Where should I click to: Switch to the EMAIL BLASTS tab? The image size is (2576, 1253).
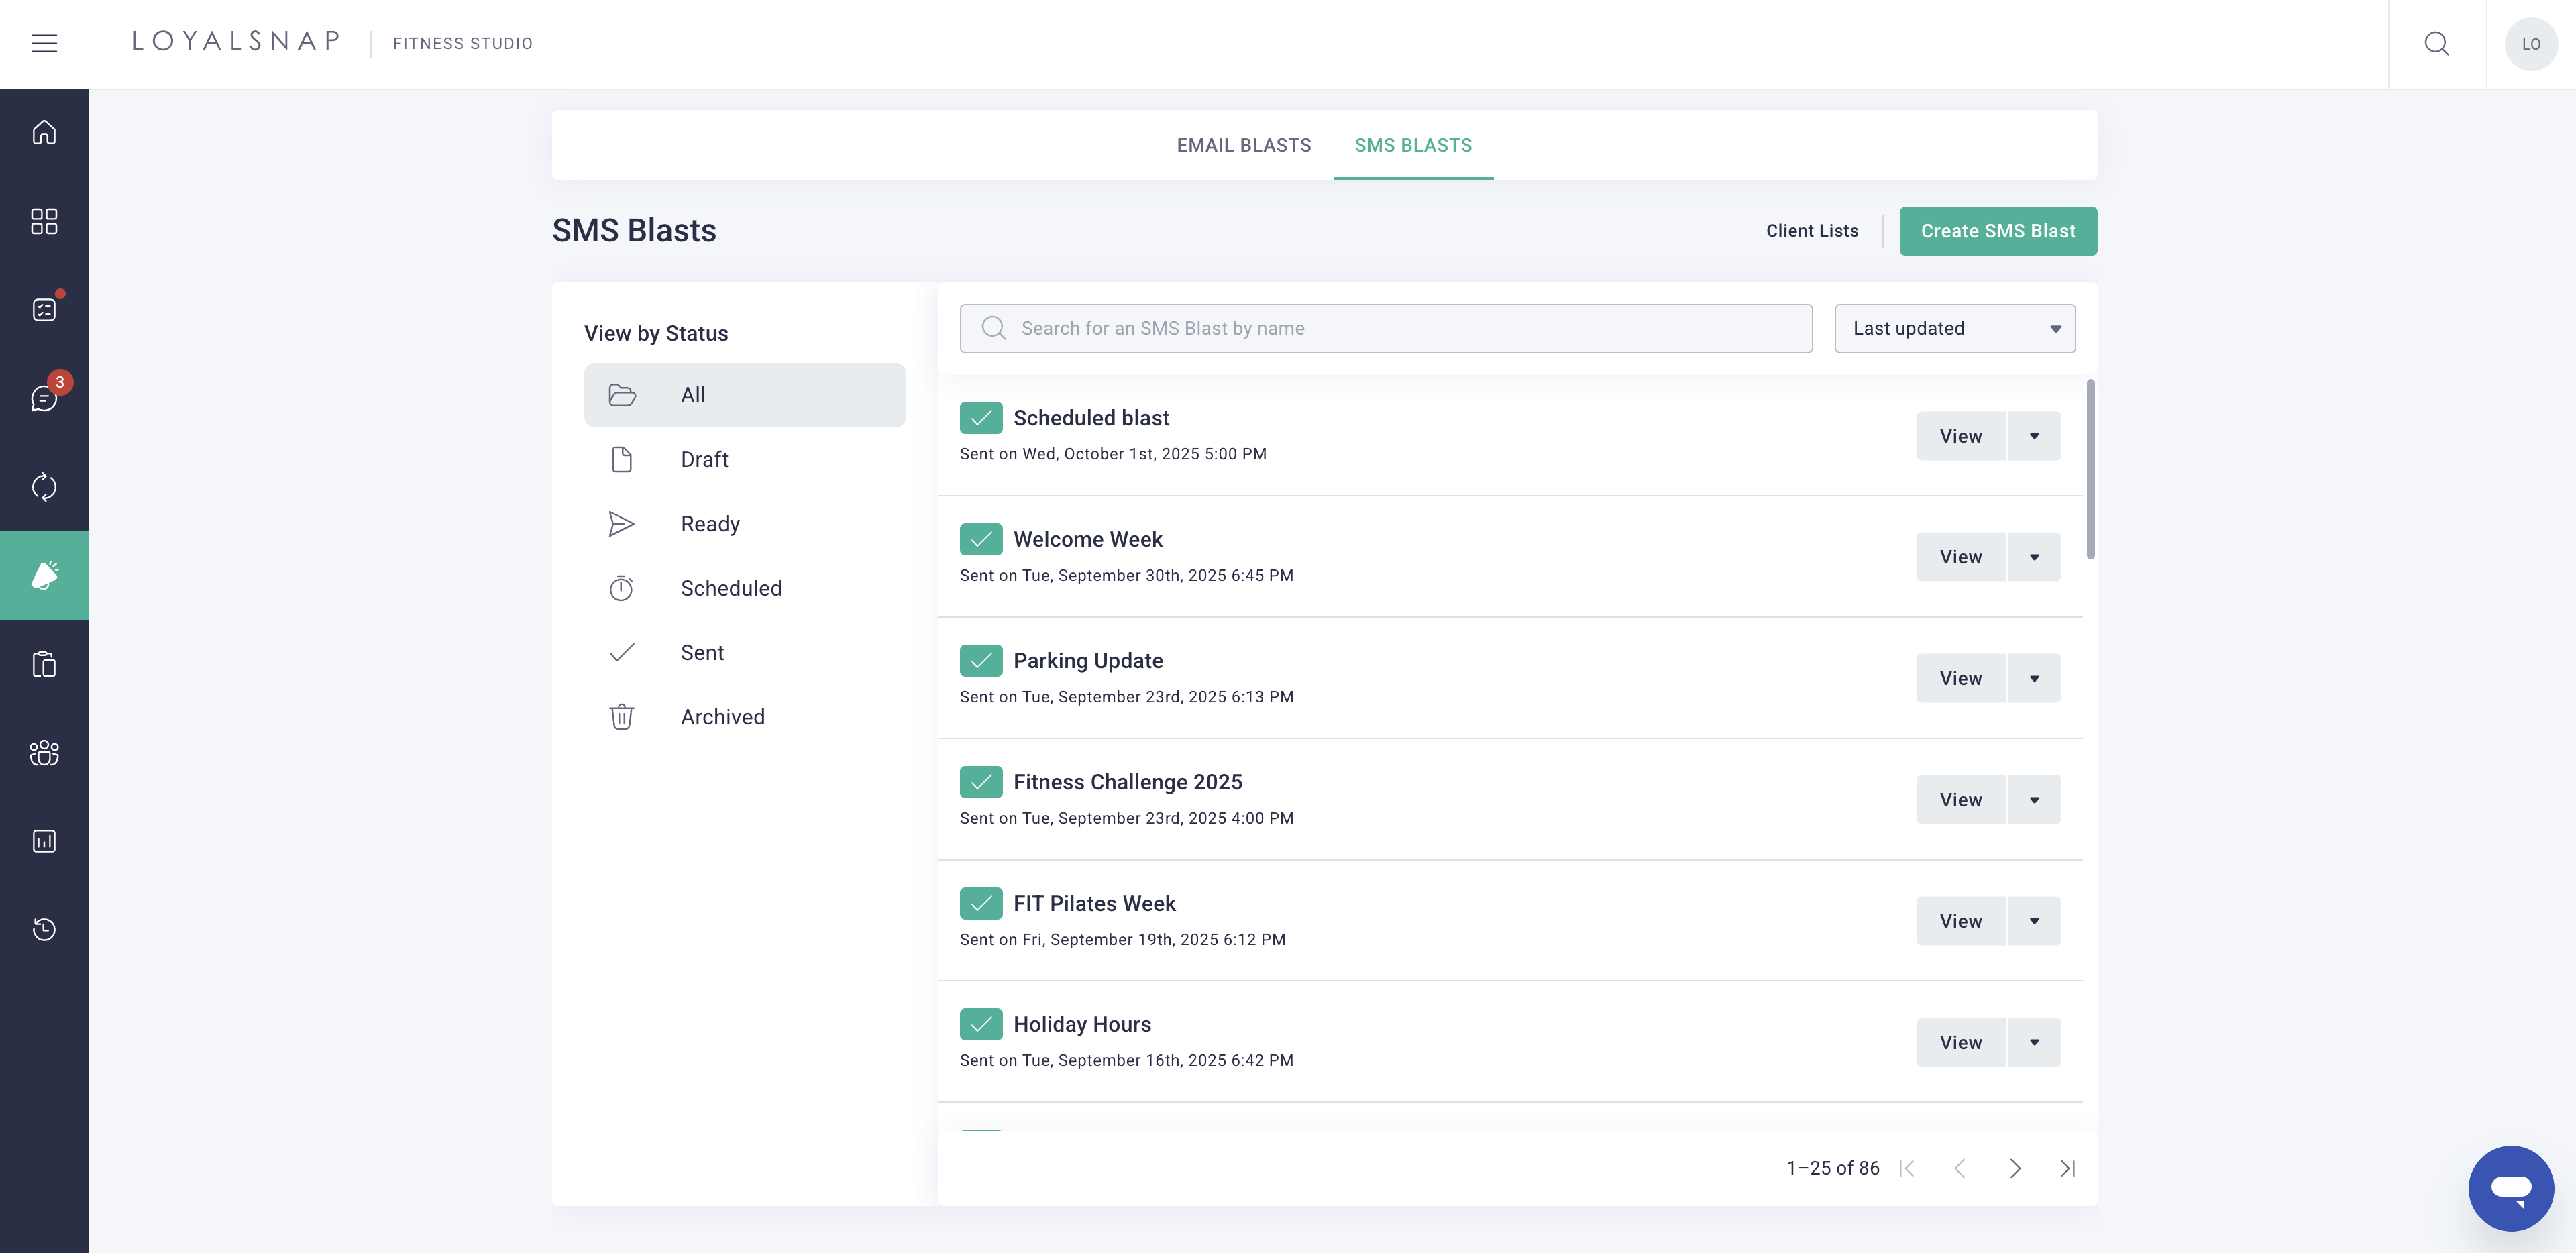pyautogui.click(x=1244, y=145)
